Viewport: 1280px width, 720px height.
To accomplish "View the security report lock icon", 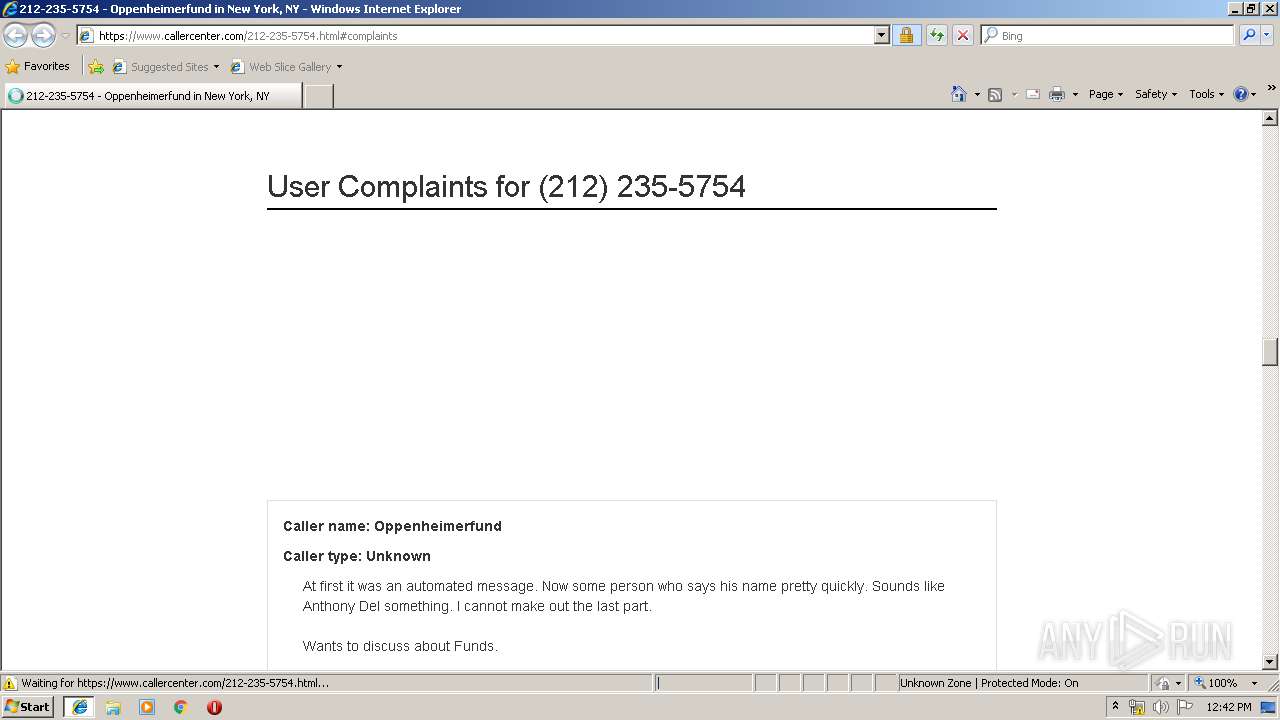I will pos(906,36).
